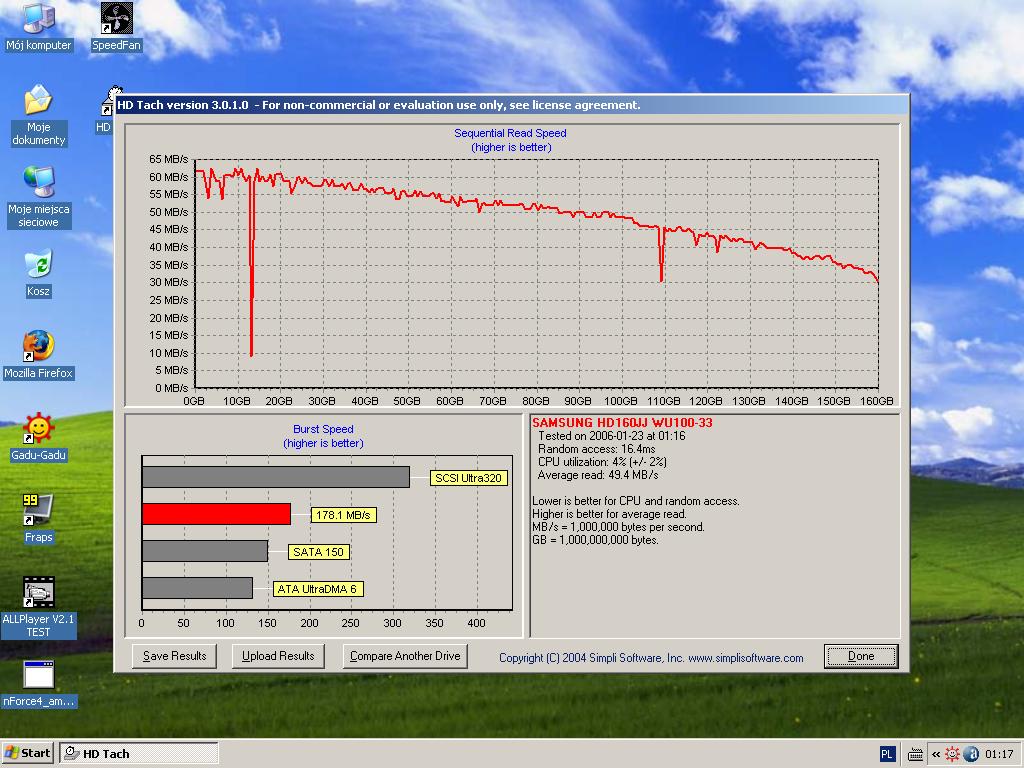This screenshot has height=768, width=1024.
Task: Launch SpeedFan from the desktop
Action: coord(116,26)
